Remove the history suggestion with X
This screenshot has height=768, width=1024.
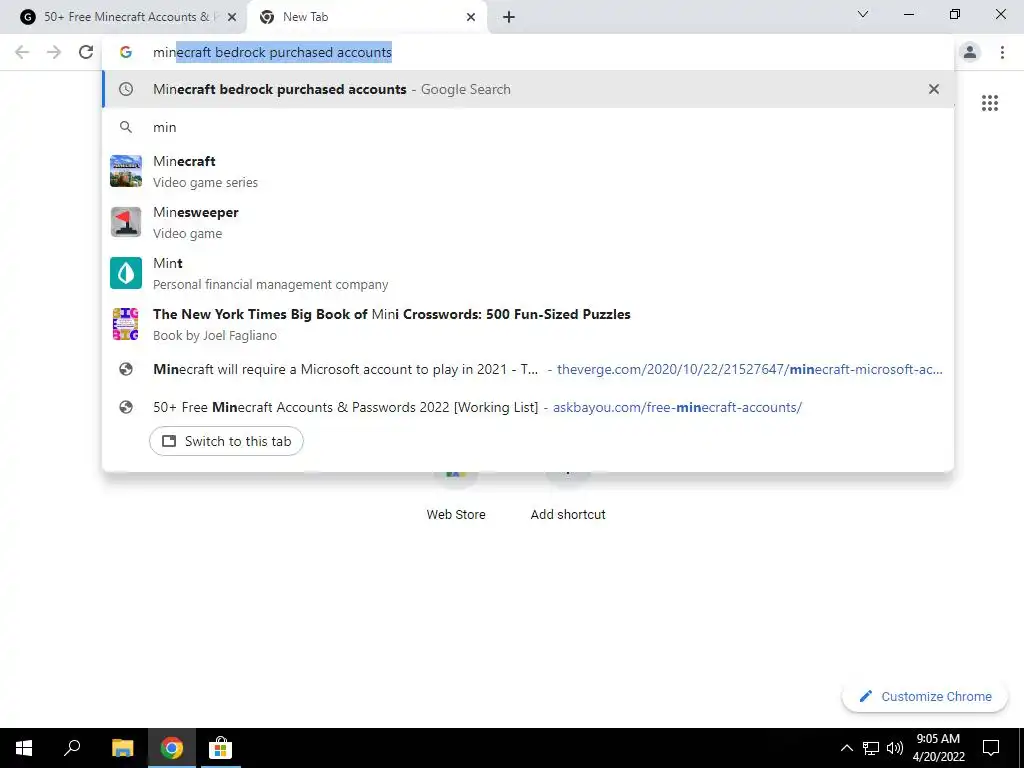pyautogui.click(x=934, y=89)
